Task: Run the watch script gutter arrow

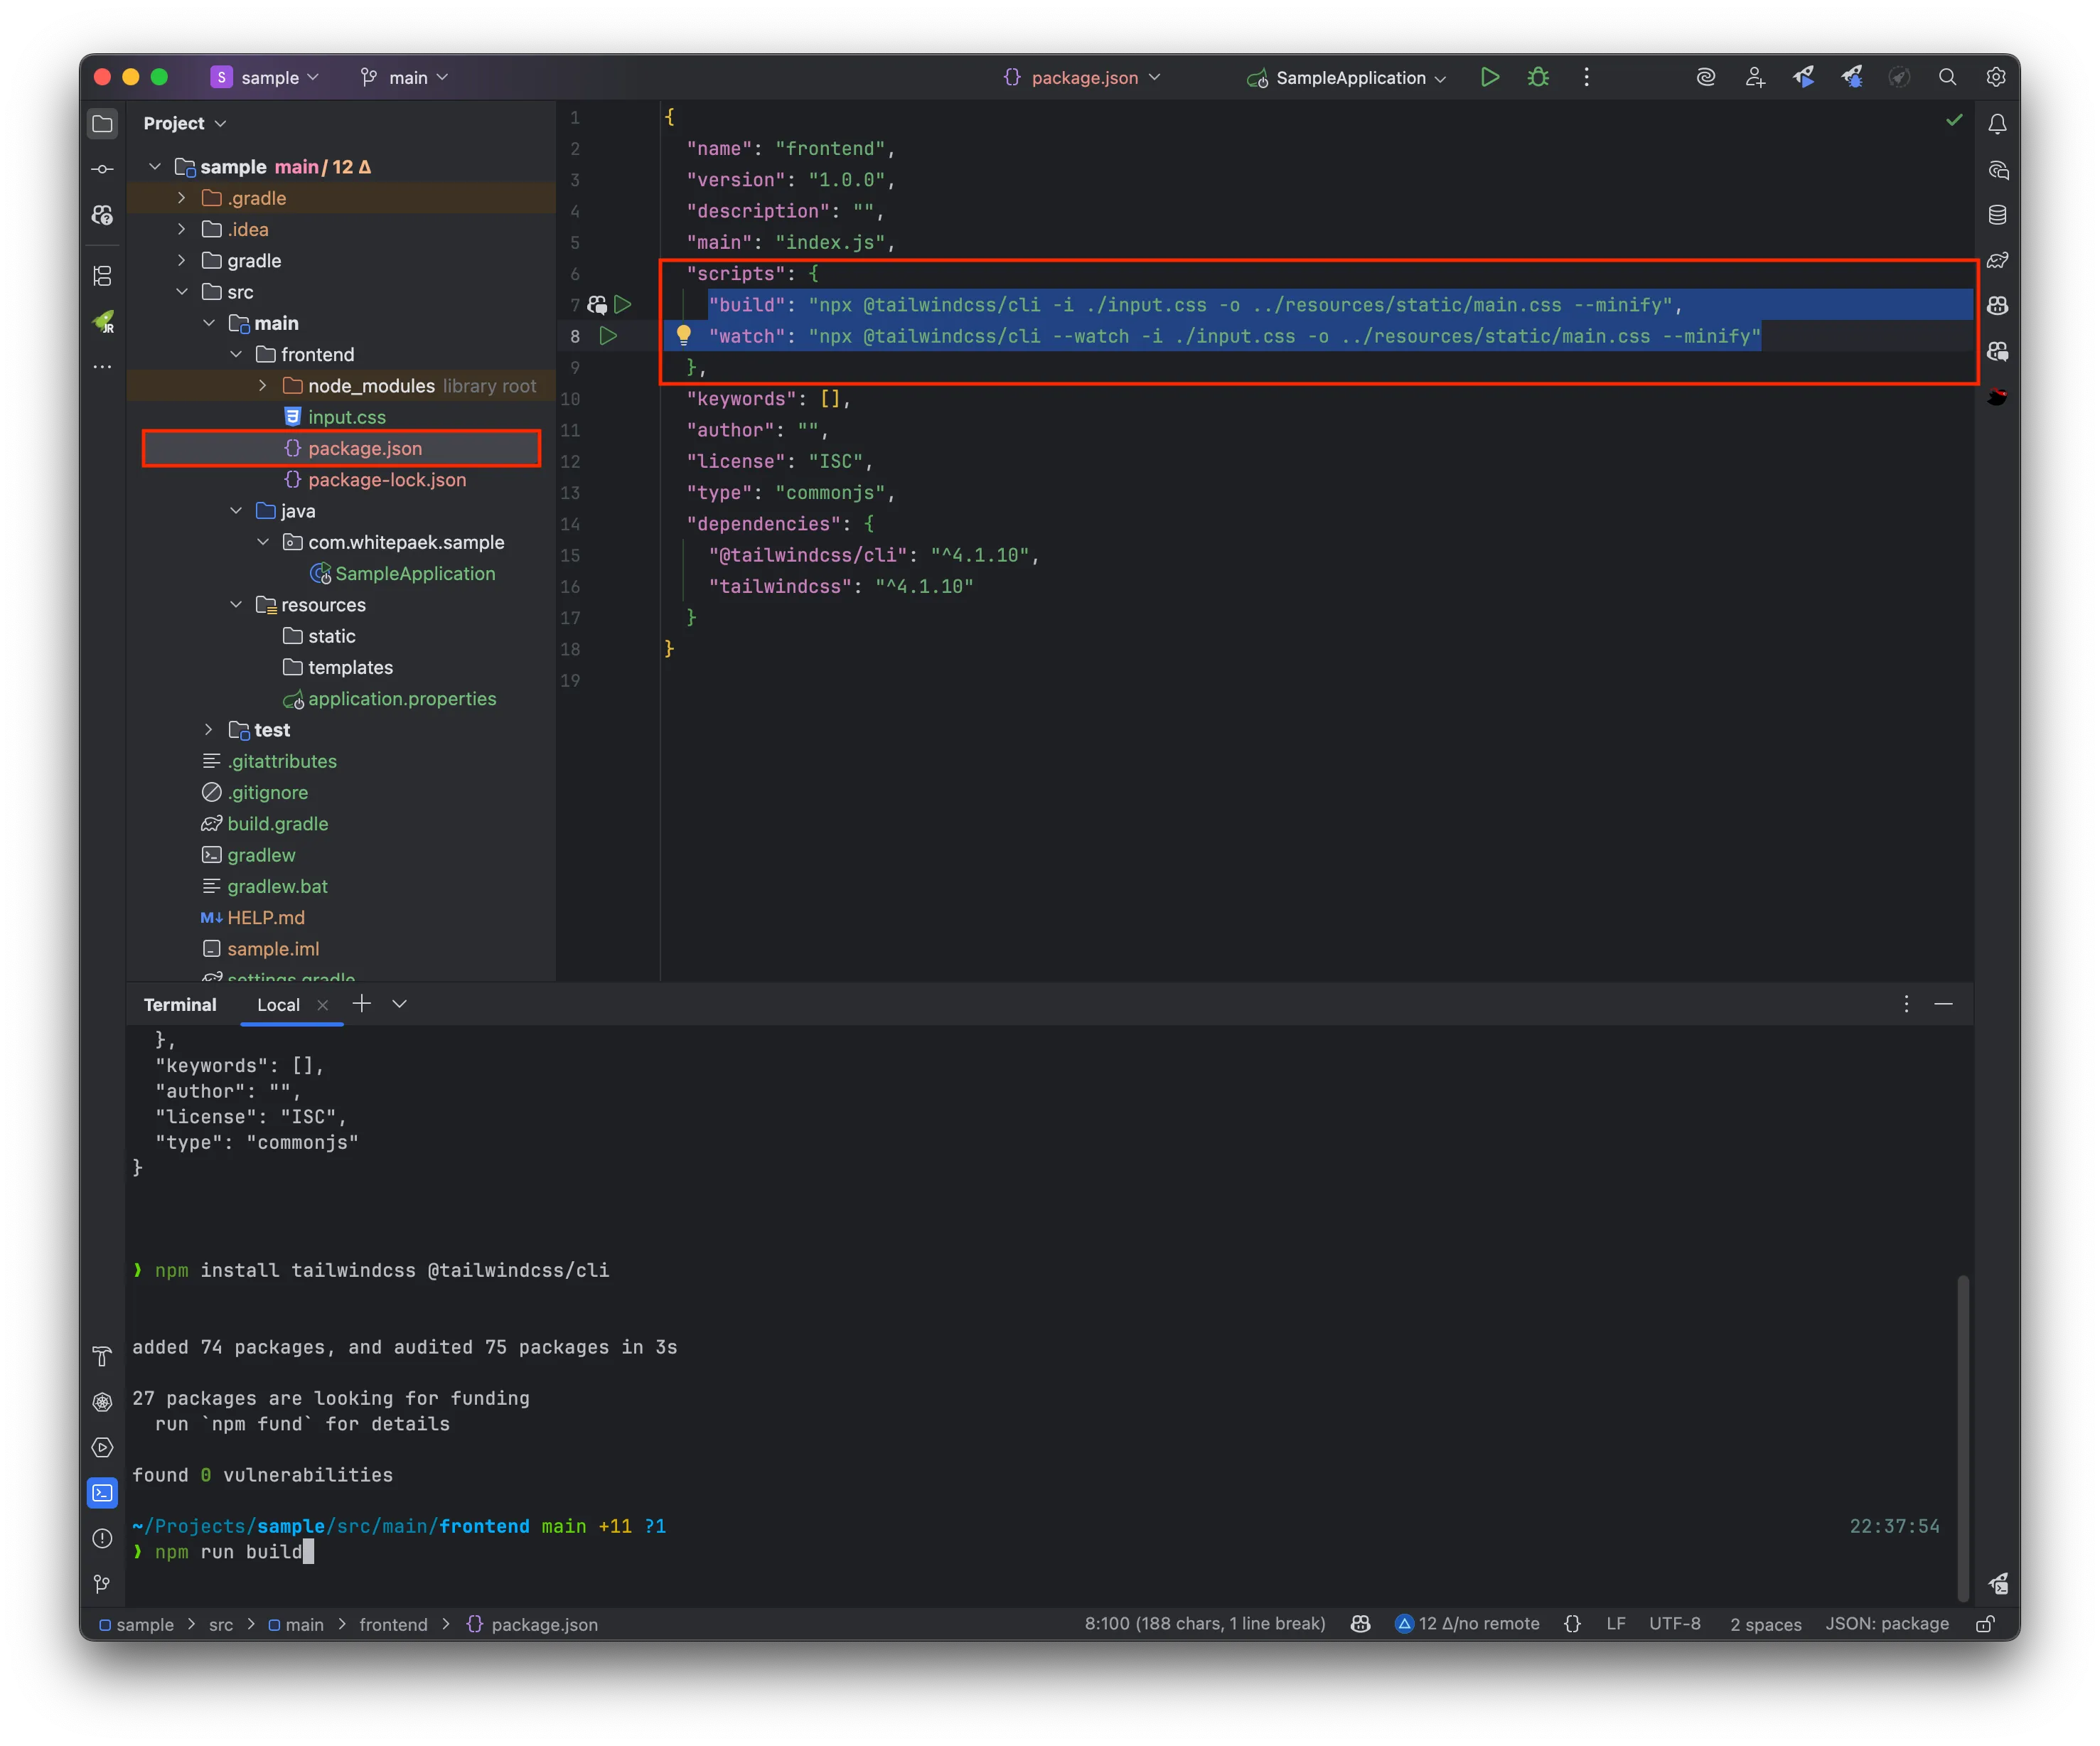Action: (608, 336)
